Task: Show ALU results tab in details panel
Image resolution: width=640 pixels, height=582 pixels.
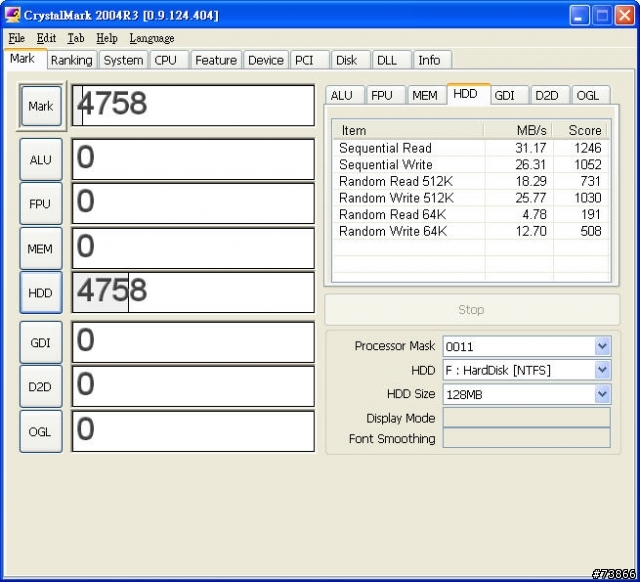Action: 345,96
